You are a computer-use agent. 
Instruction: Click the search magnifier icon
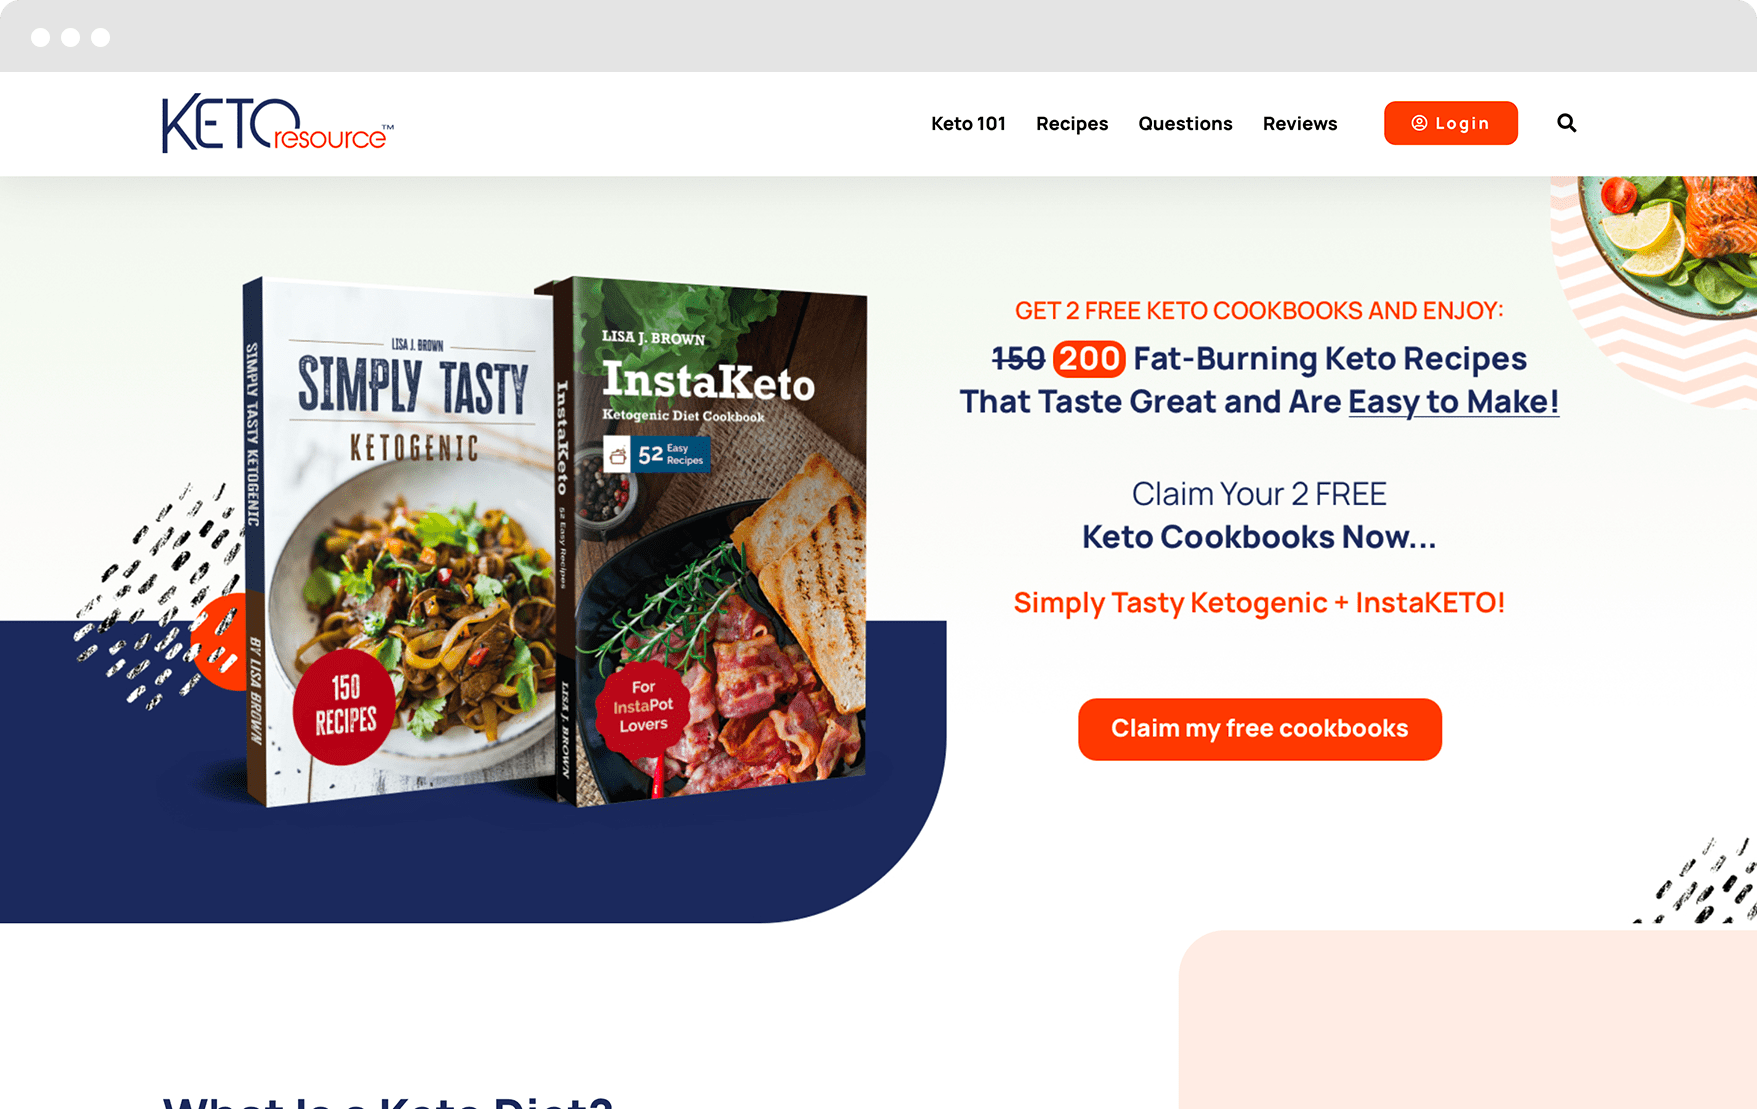pos(1566,123)
